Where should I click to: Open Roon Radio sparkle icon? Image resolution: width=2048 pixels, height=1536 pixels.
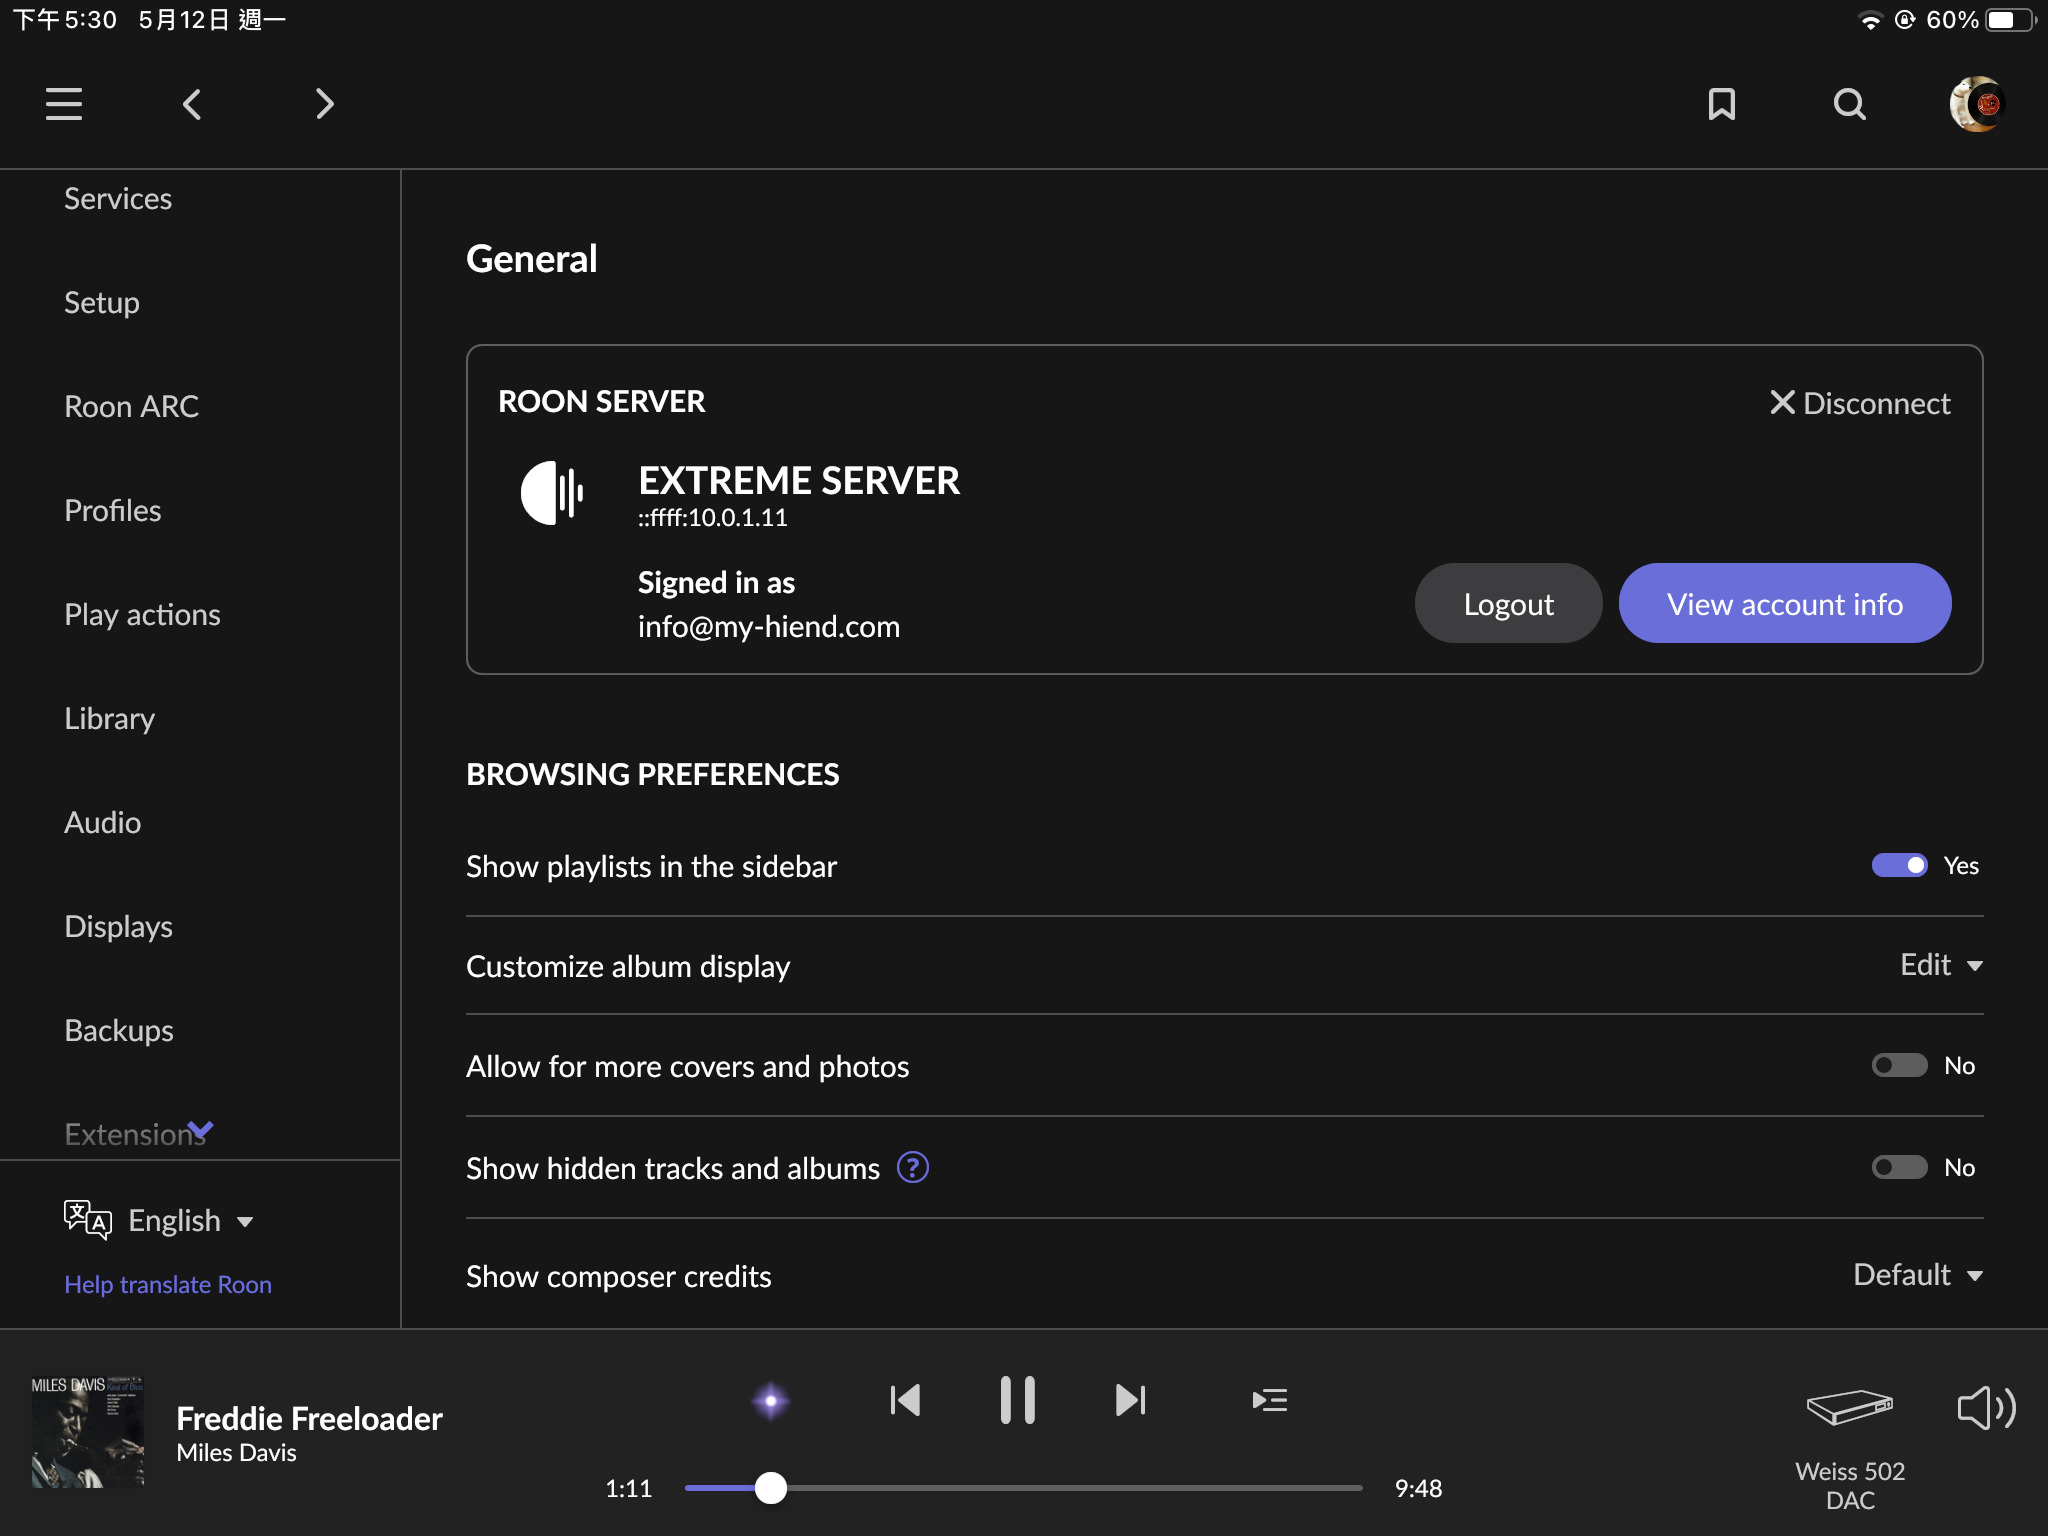click(x=770, y=1400)
